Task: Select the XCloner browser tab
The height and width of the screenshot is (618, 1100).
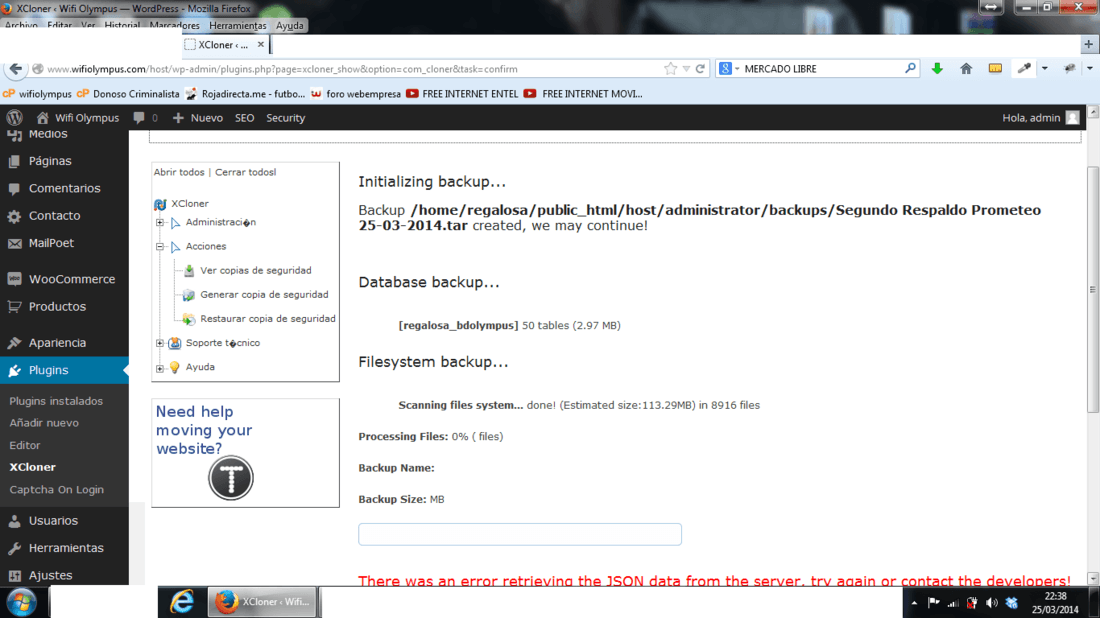Action: pos(224,44)
